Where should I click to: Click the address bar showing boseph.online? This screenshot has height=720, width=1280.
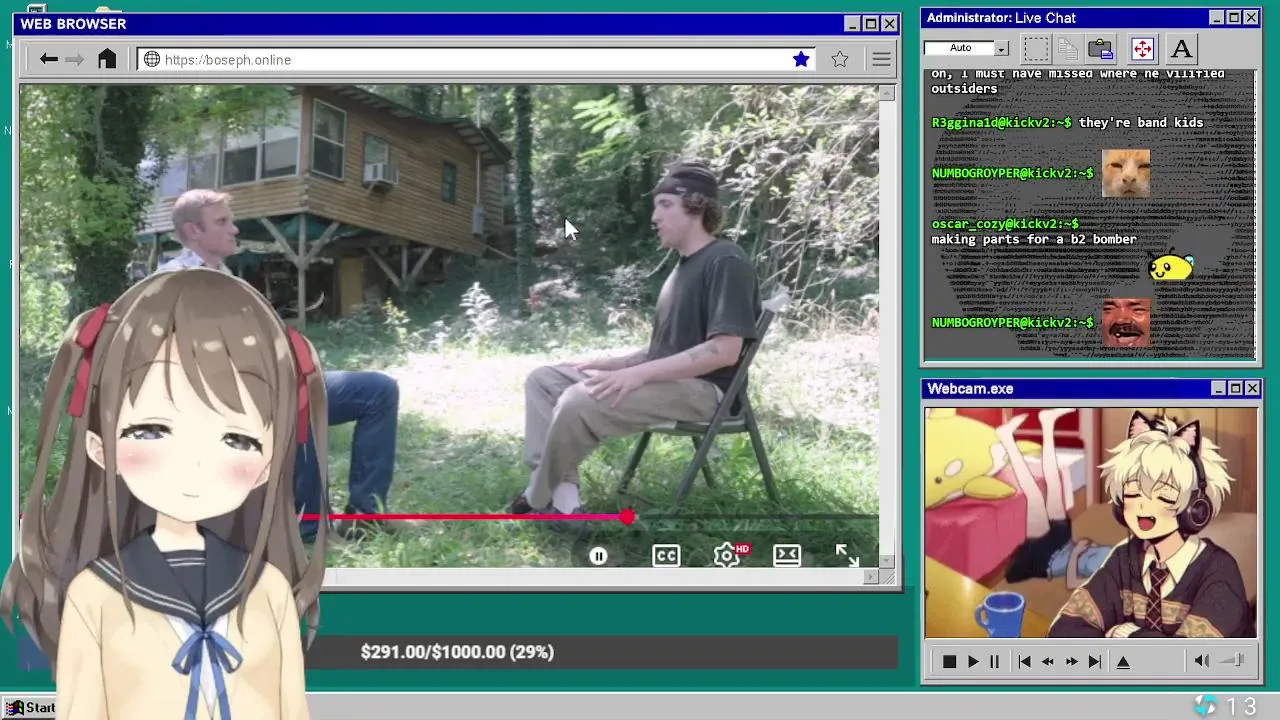476,60
